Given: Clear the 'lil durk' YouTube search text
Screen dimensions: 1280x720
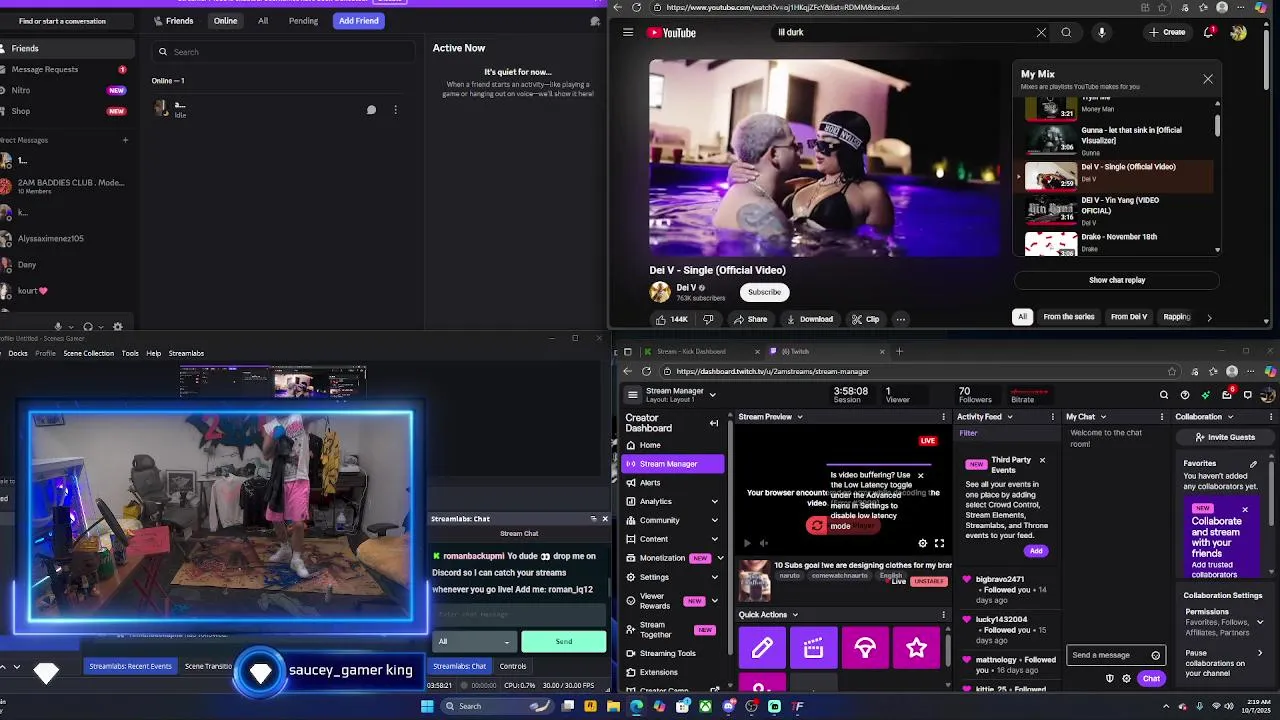Looking at the screenshot, I should pyautogui.click(x=1041, y=32).
